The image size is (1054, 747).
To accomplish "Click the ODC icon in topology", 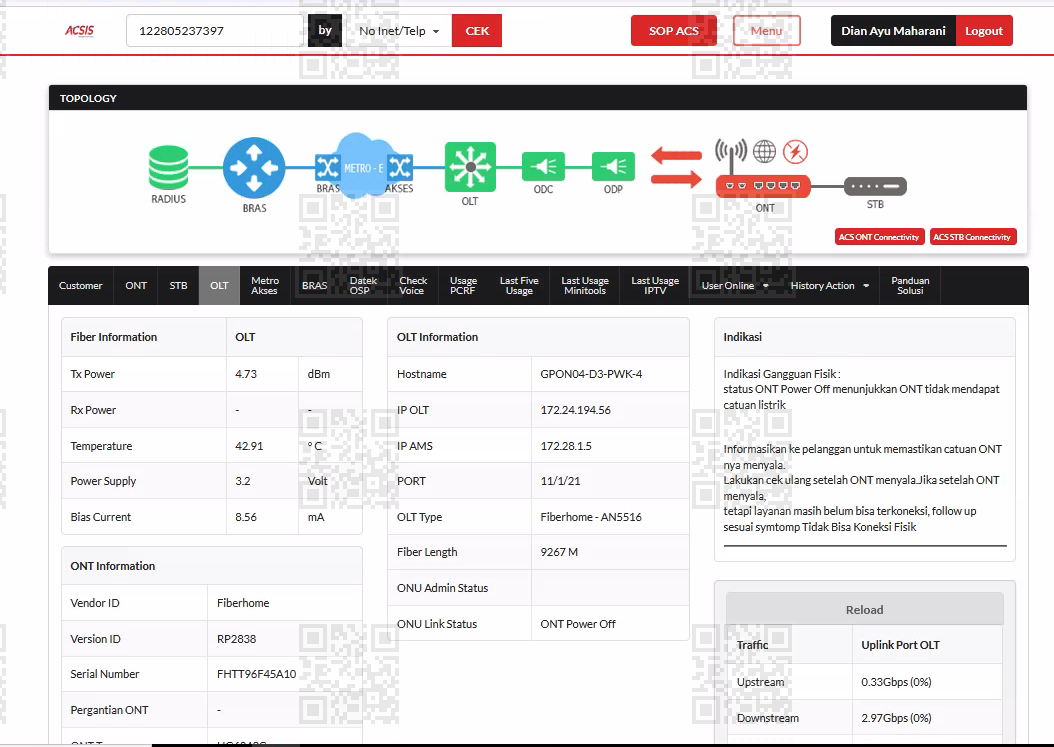I will 543,166.
